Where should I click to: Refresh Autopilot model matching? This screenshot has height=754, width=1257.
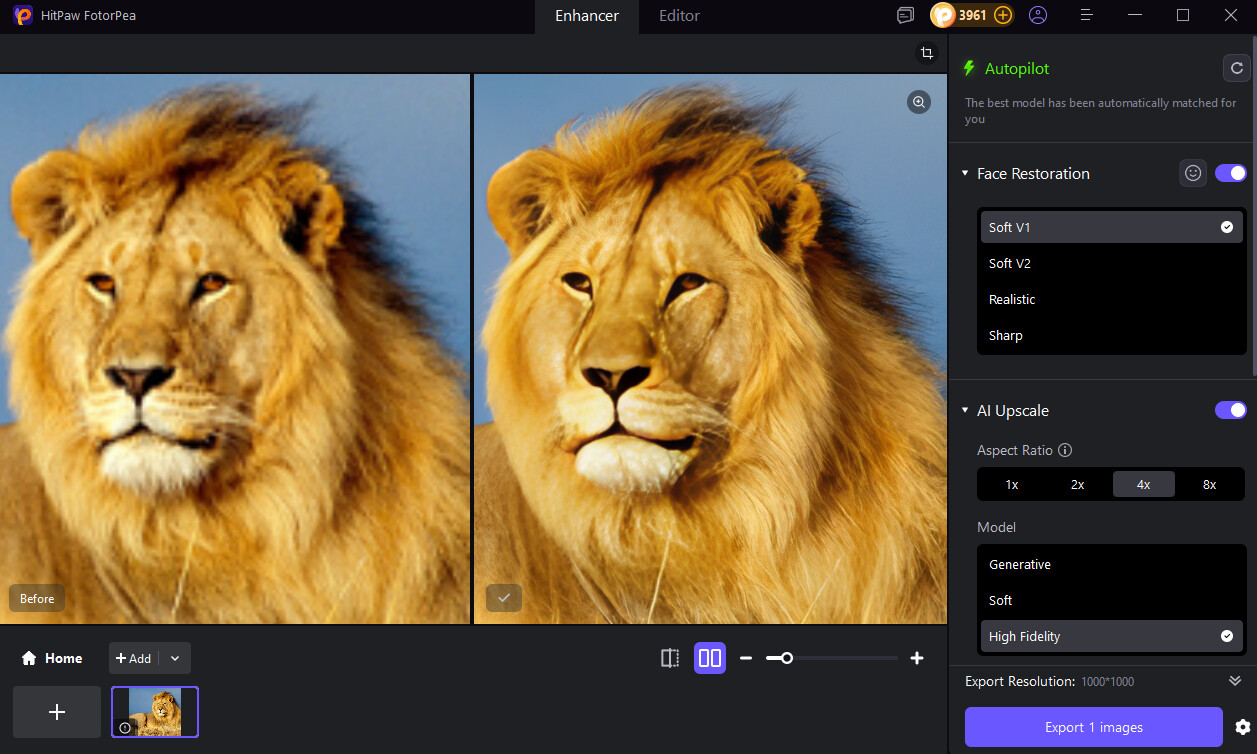click(x=1237, y=68)
